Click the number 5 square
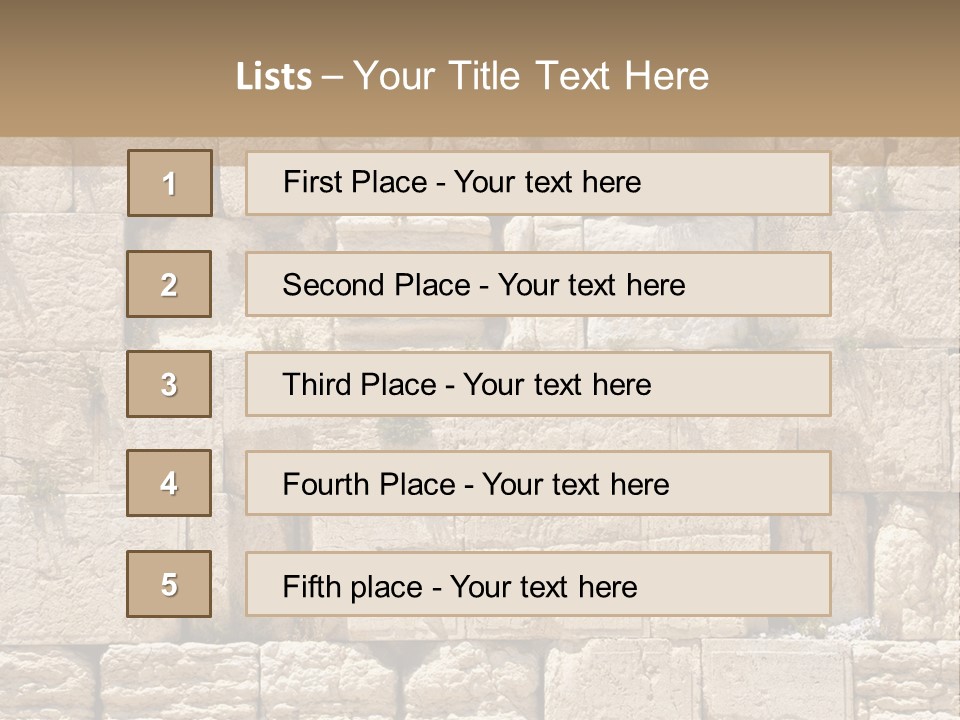 (169, 584)
